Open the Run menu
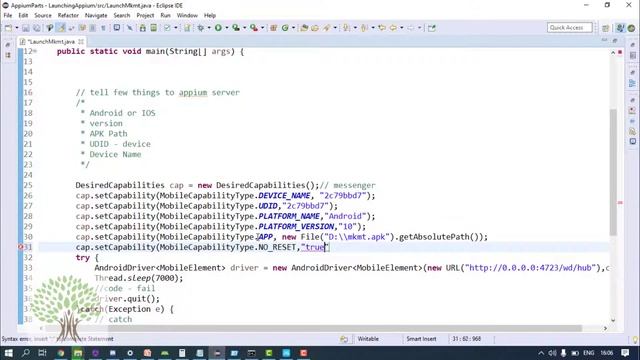The height and width of the screenshot is (360, 640). [165, 15]
